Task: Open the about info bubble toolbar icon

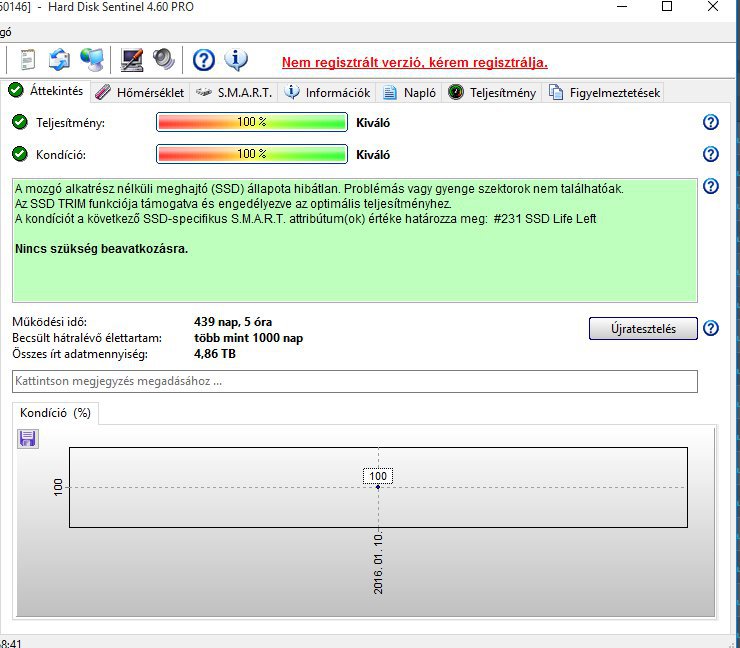Action: [236, 60]
